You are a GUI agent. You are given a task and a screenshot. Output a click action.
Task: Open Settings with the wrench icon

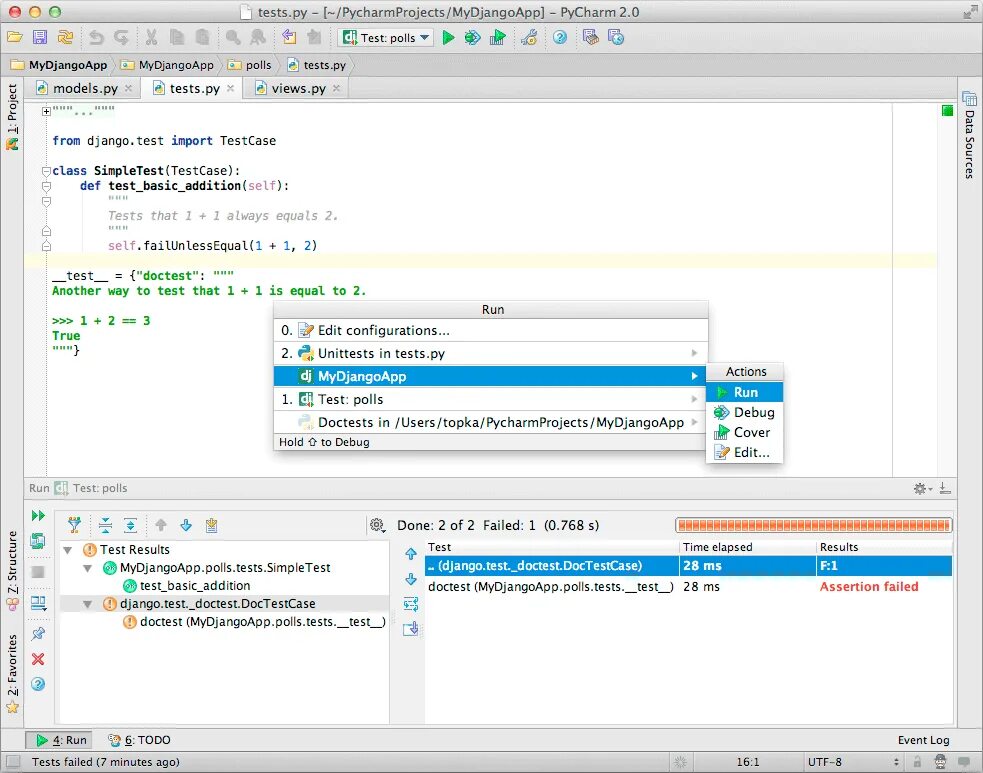529,38
